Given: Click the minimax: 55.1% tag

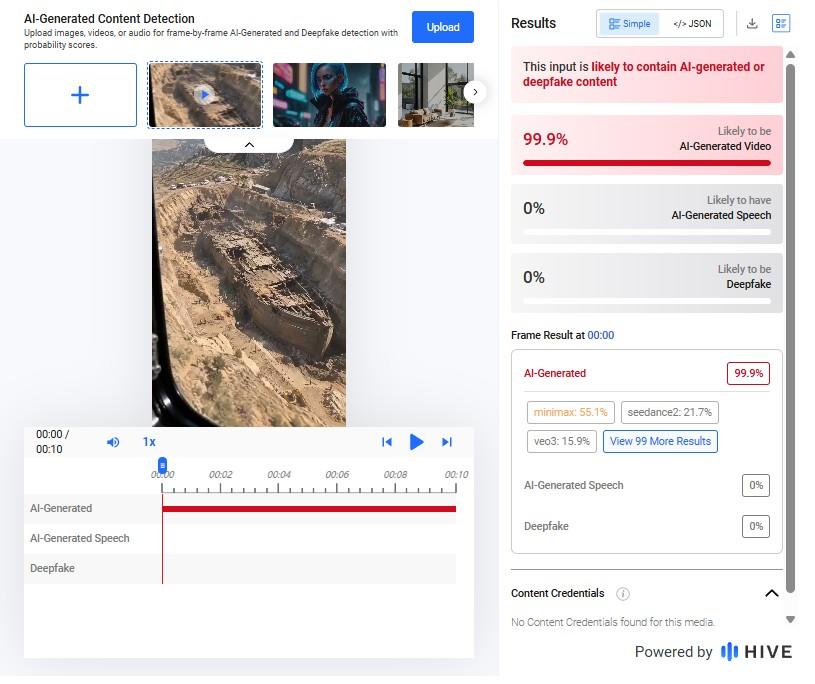Looking at the screenshot, I should pyautogui.click(x=571, y=413).
